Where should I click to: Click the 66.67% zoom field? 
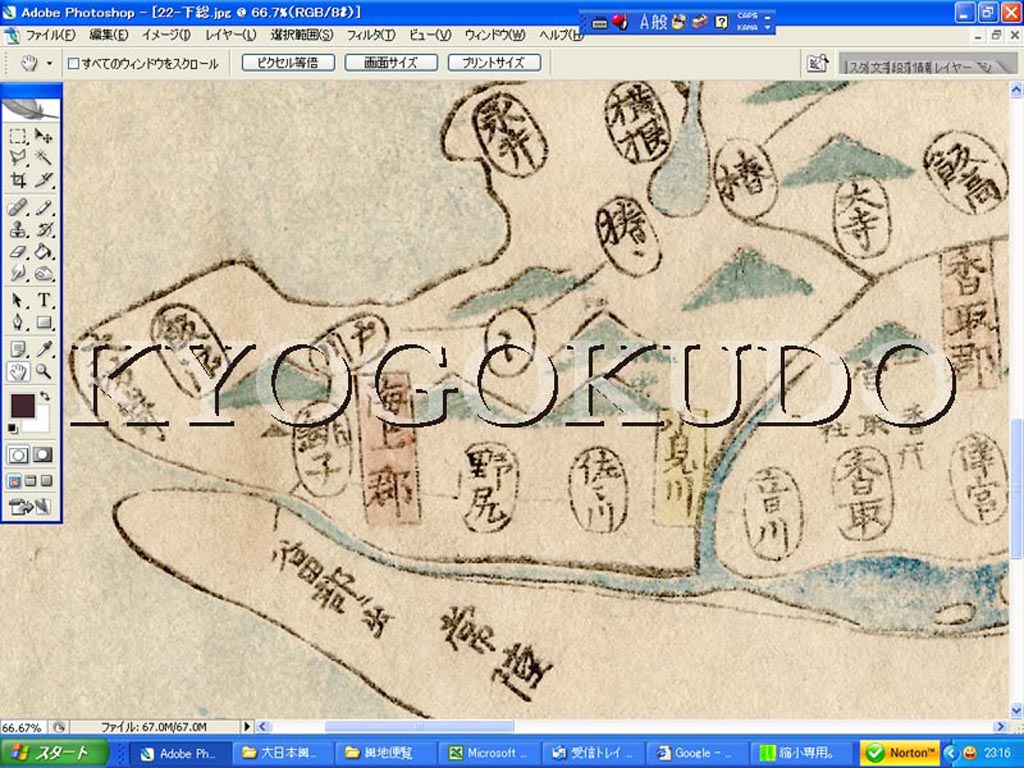22,727
